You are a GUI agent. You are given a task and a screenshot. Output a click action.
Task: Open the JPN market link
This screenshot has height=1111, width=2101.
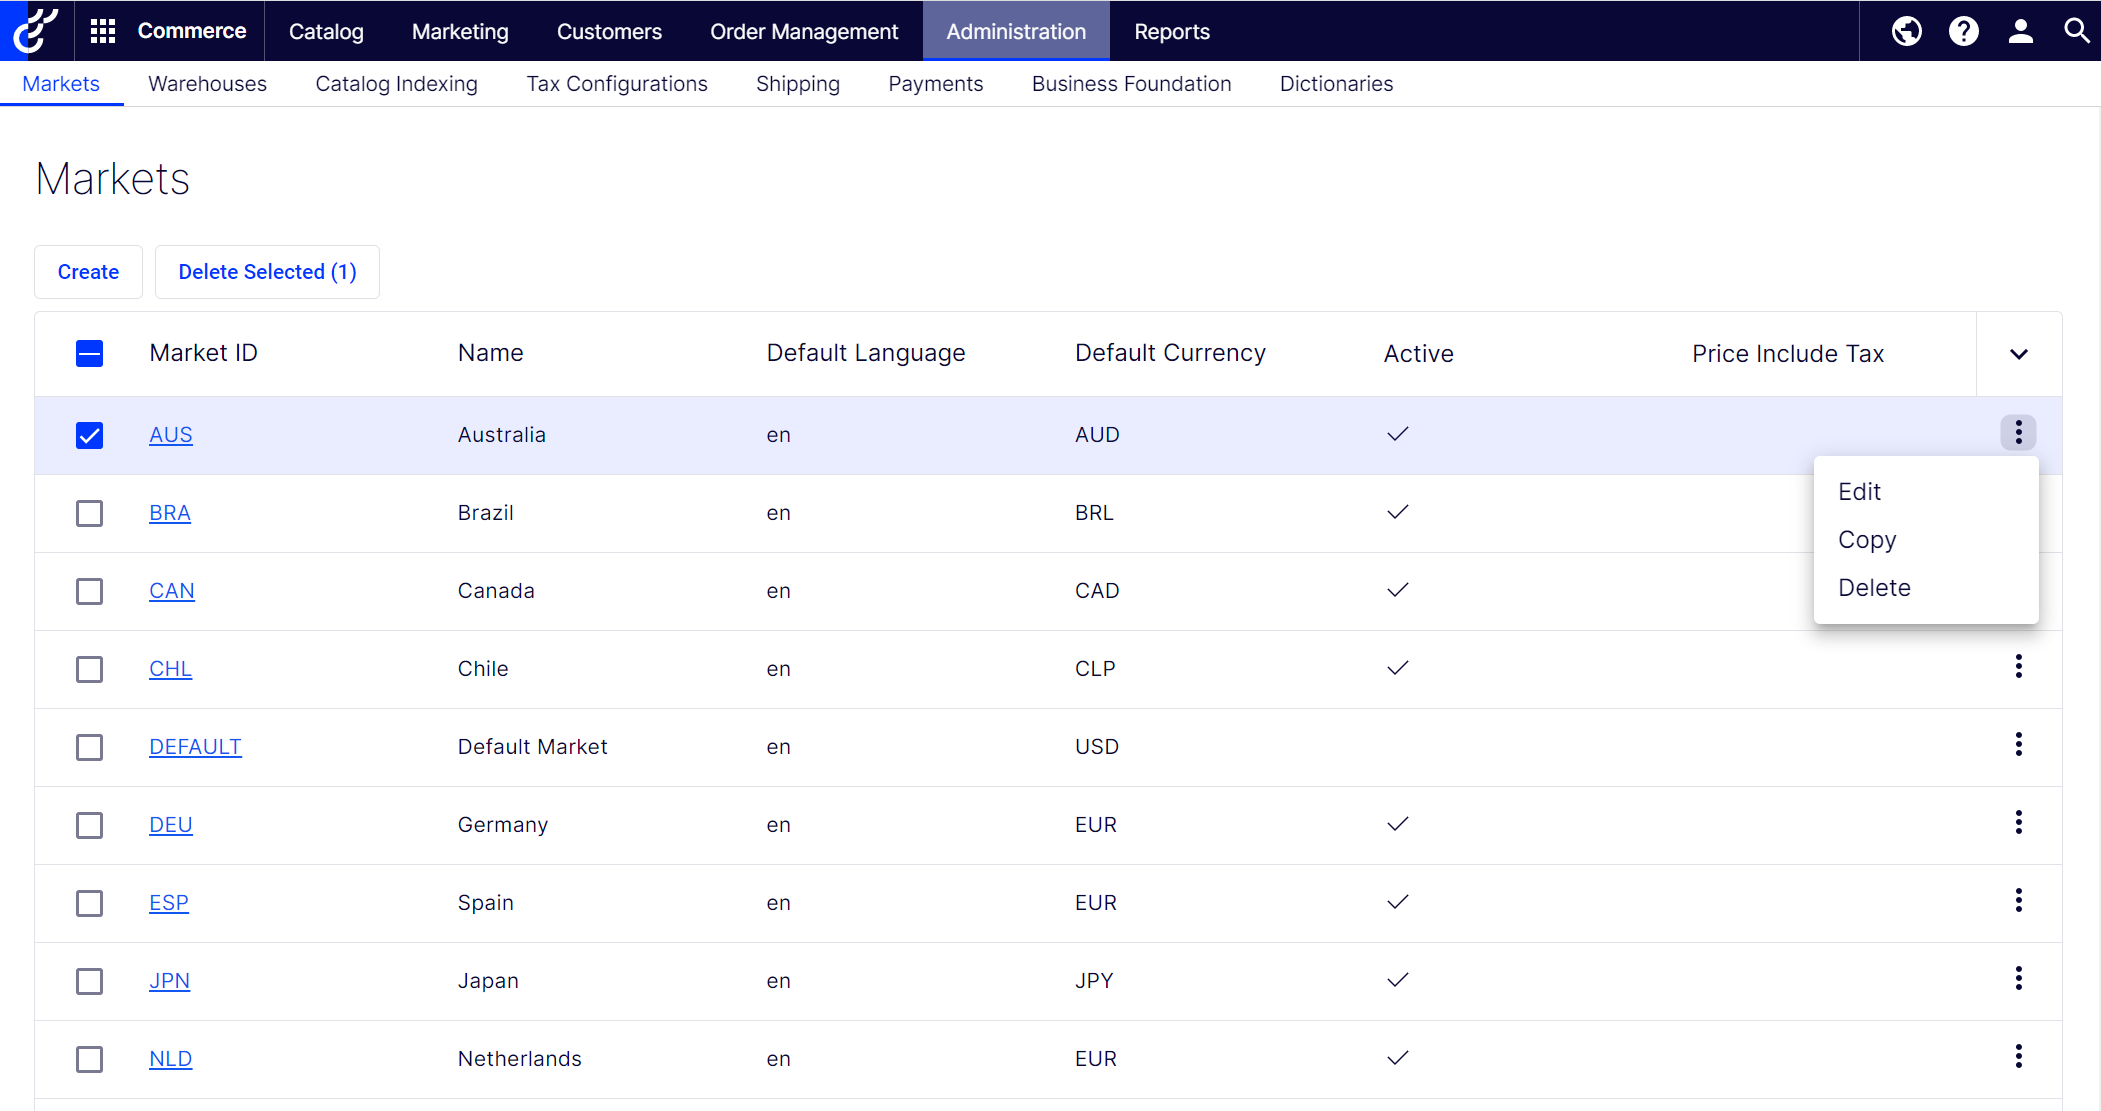click(x=170, y=981)
